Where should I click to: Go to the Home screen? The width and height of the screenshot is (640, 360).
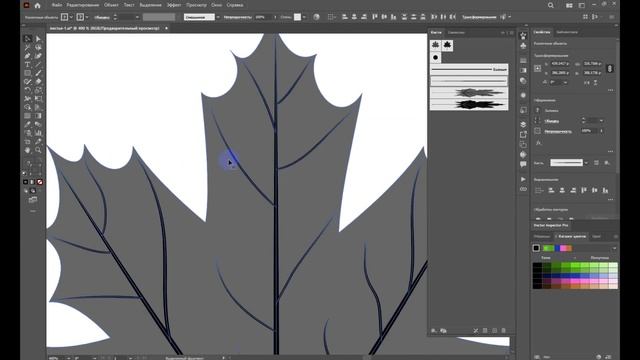pyautogui.click(x=38, y=5)
